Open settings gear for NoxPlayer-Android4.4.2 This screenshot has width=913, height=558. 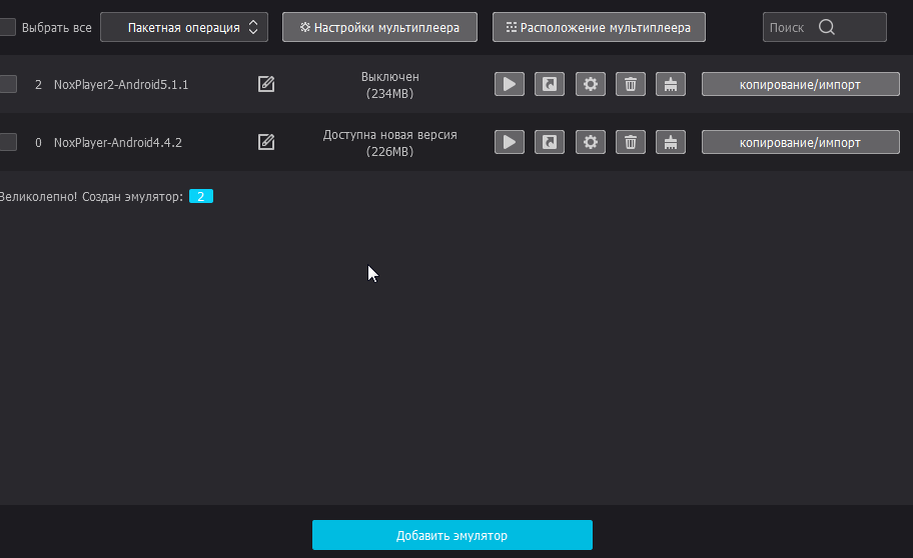tap(590, 142)
